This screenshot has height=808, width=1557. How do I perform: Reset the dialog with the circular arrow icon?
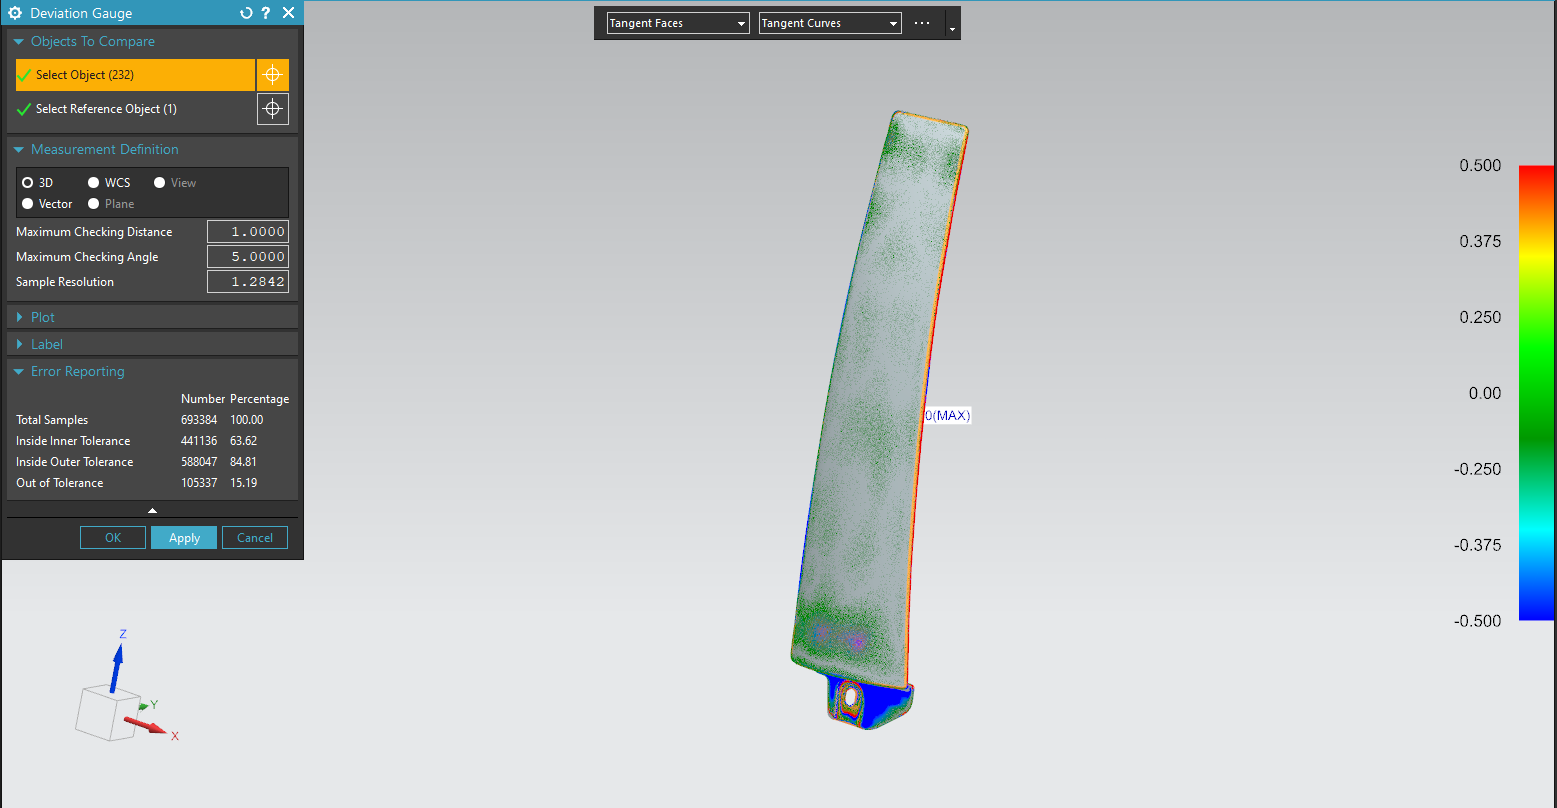(246, 13)
